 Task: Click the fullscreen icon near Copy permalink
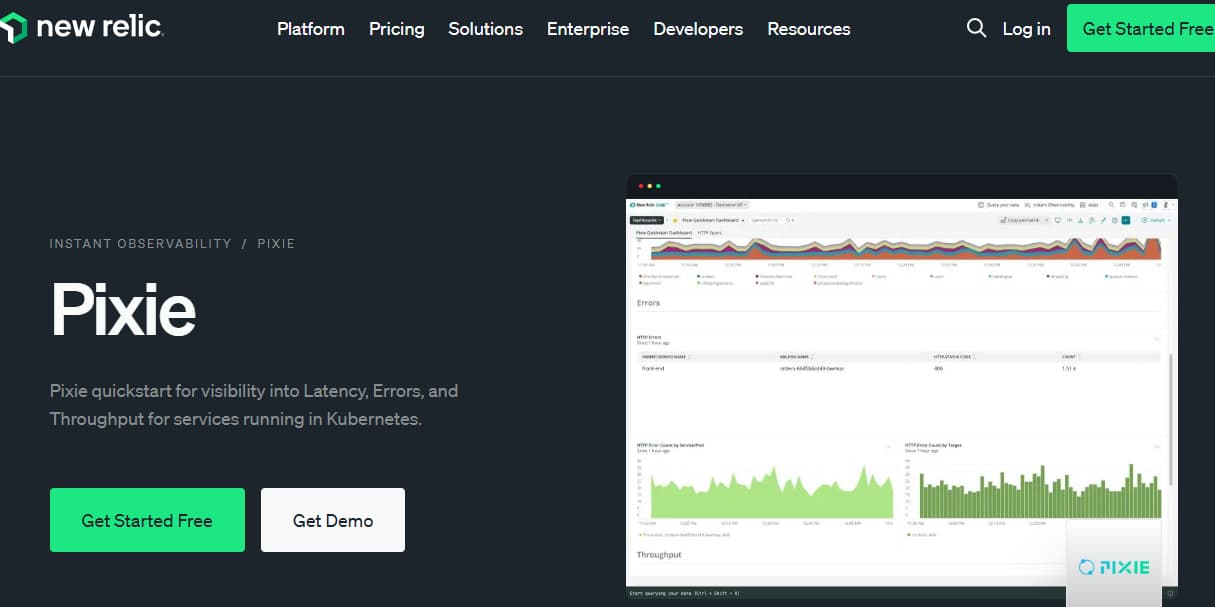(1104, 220)
